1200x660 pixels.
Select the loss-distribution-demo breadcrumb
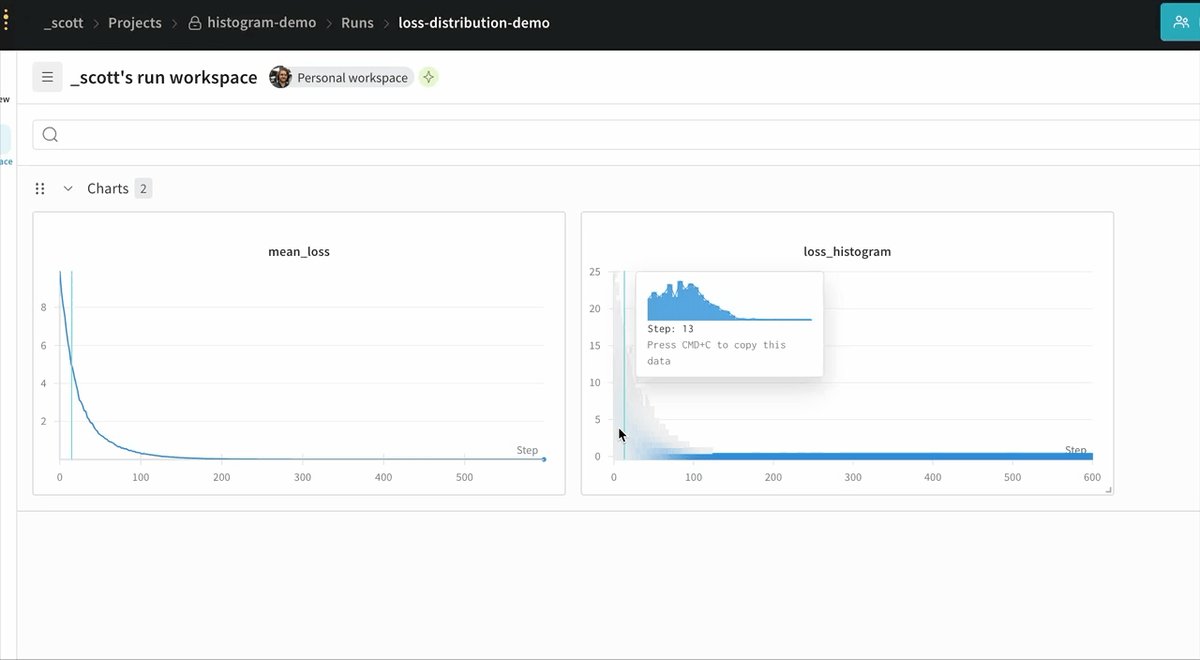pos(473,23)
